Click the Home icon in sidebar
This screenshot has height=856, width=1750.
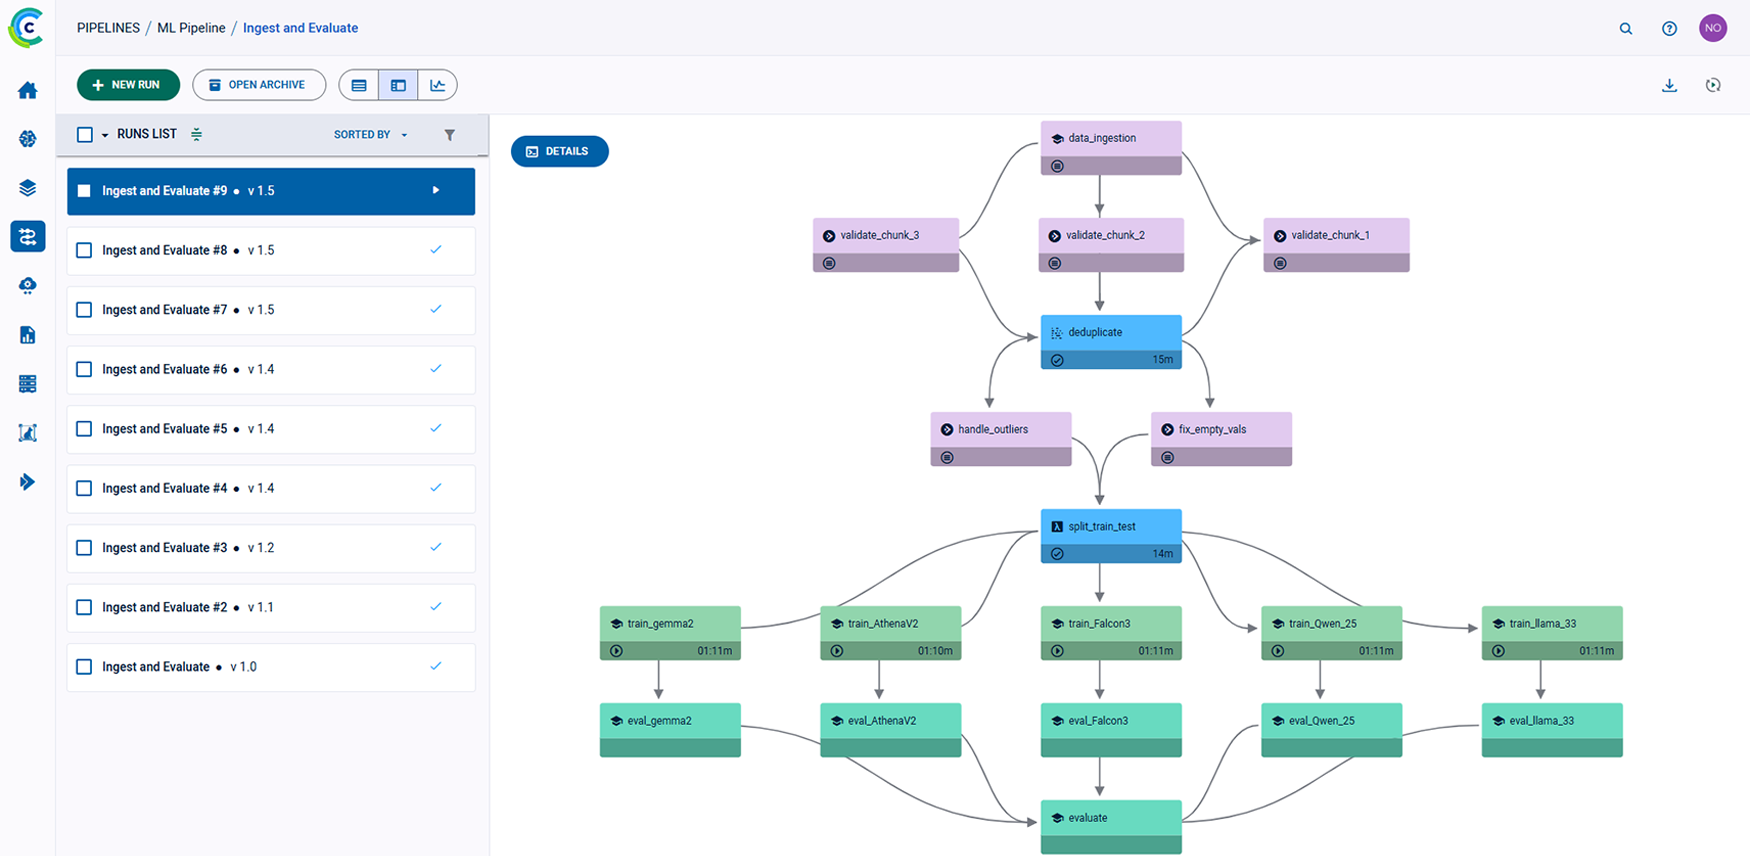coord(28,91)
